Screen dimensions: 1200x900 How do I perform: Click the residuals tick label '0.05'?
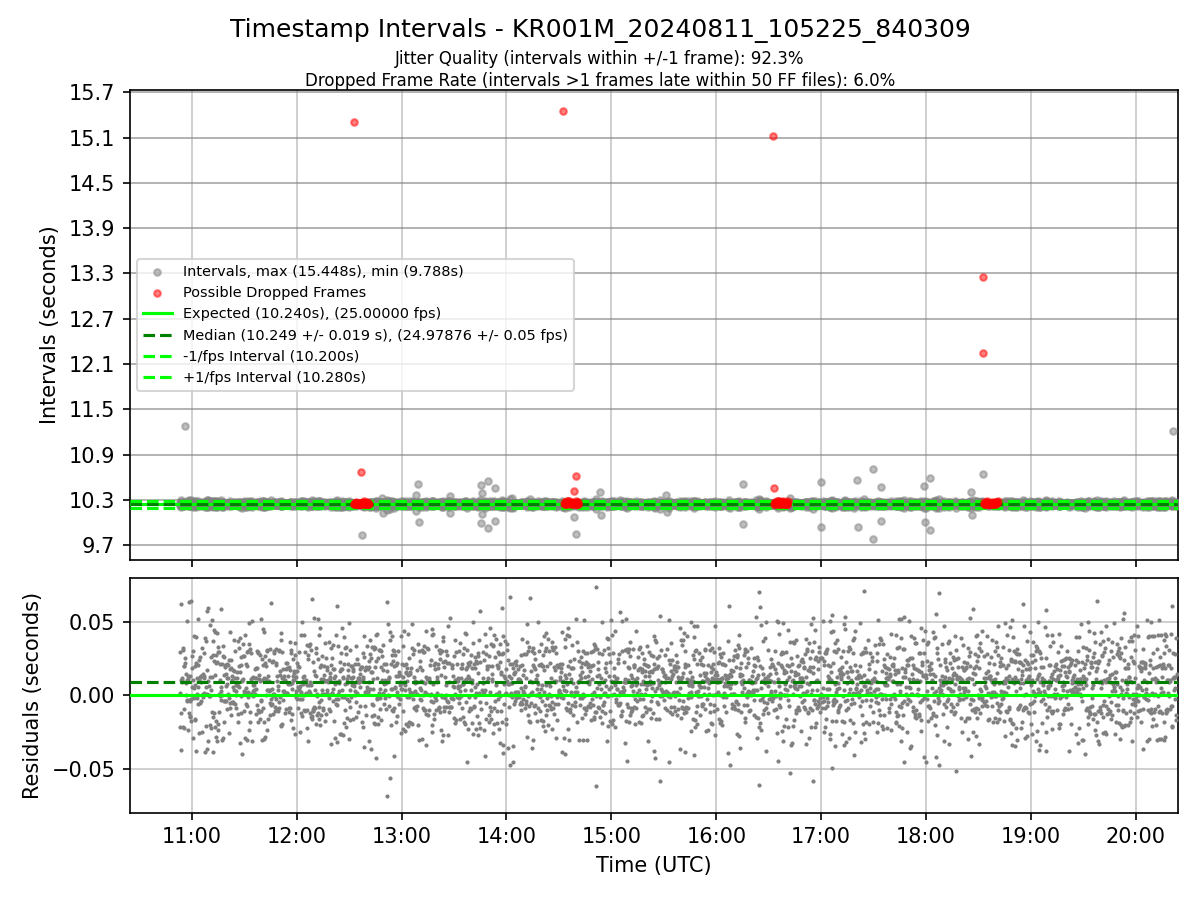click(x=94, y=622)
